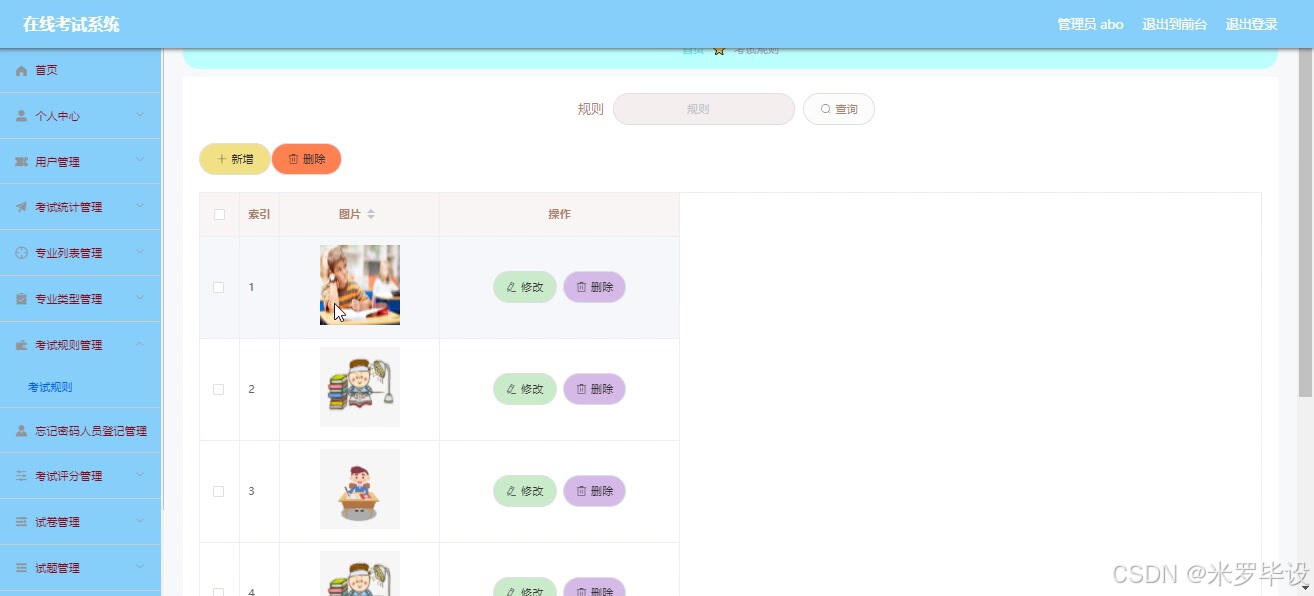Click the circle icon beside 专业列表管理

[x=22, y=253]
